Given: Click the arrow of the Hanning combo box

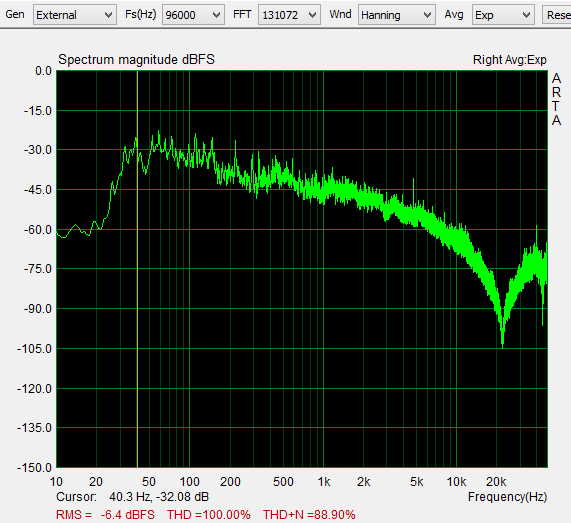Looking at the screenshot, I should 427,15.
